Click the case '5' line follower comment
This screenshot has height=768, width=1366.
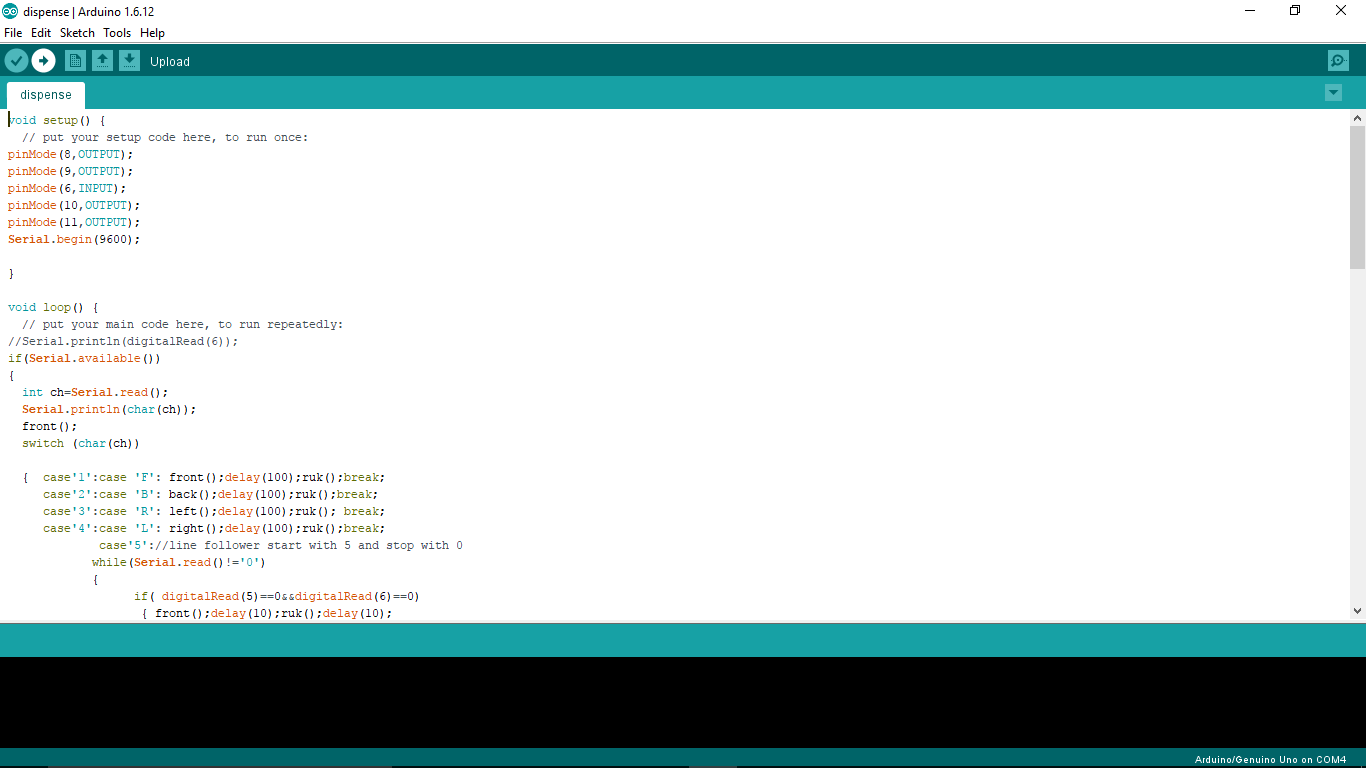[x=281, y=545]
